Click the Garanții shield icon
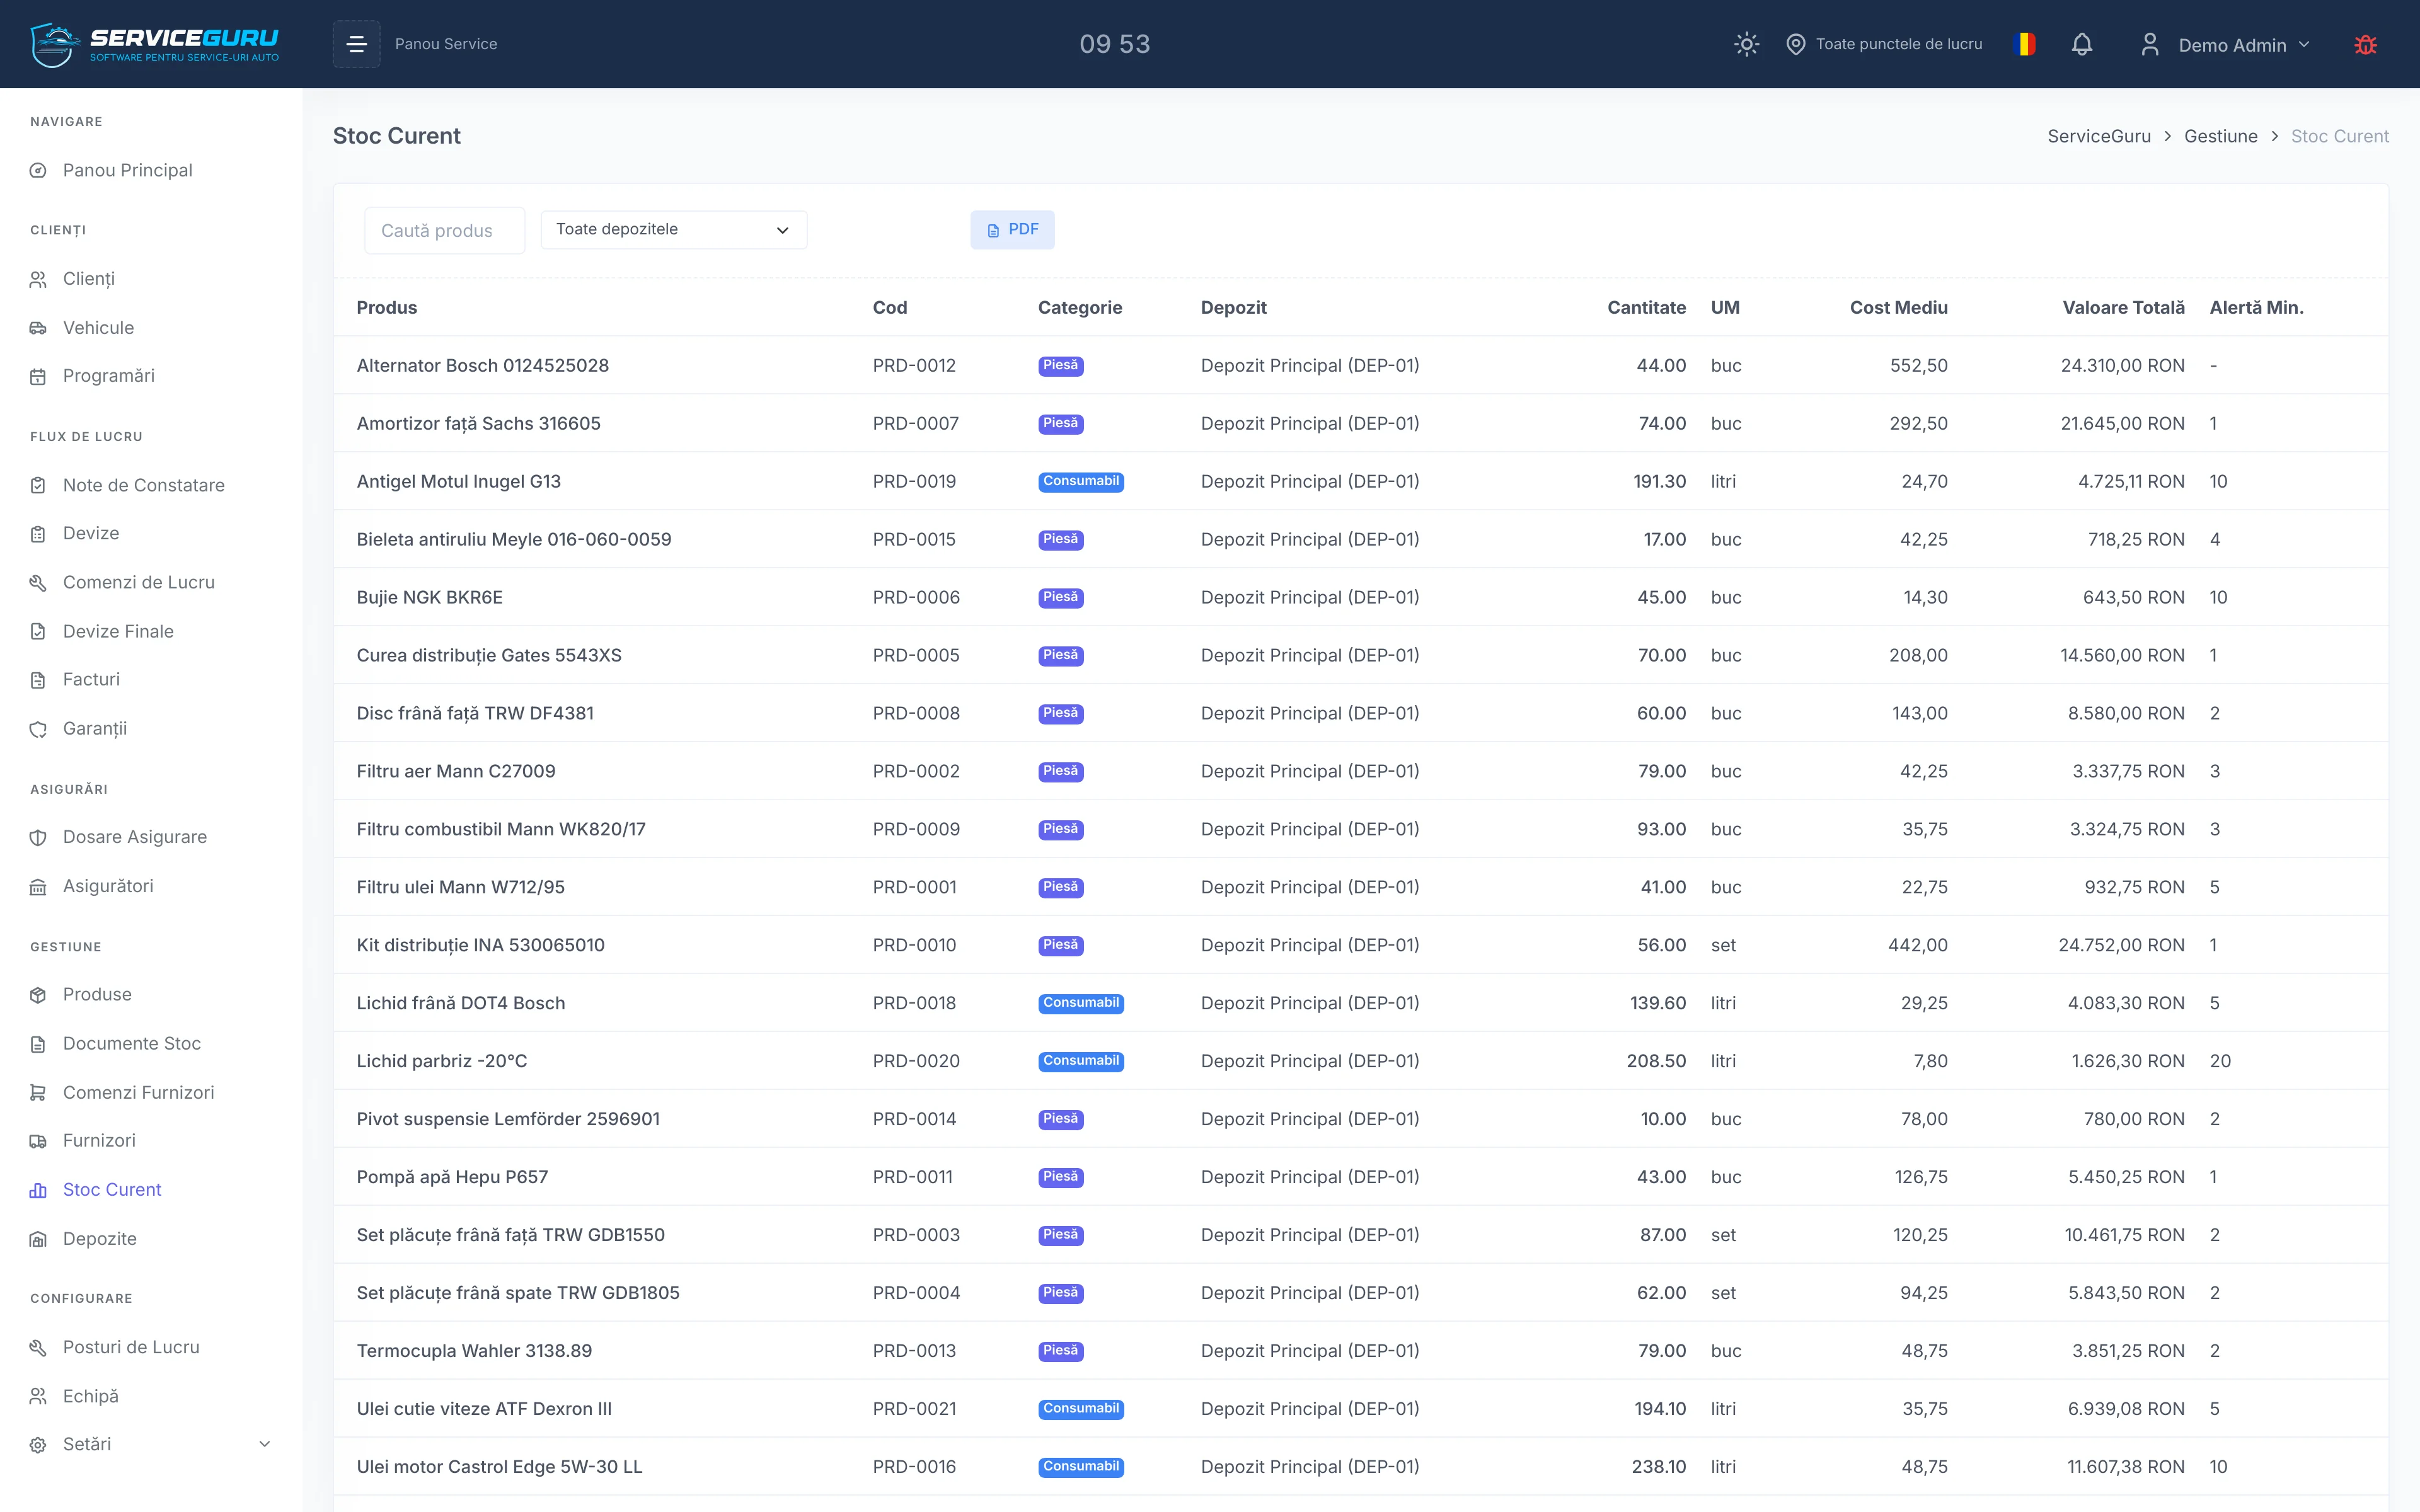2420x1512 pixels. click(x=38, y=729)
